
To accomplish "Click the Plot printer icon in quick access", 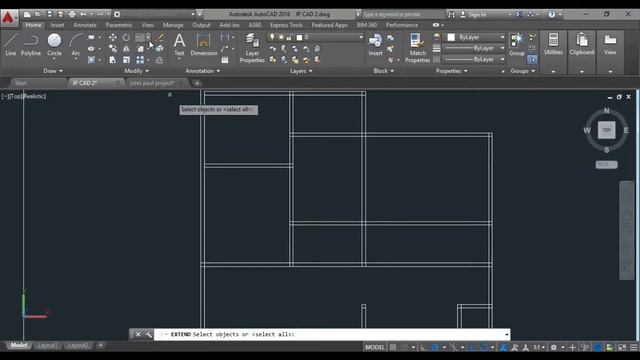I will tap(72, 14).
